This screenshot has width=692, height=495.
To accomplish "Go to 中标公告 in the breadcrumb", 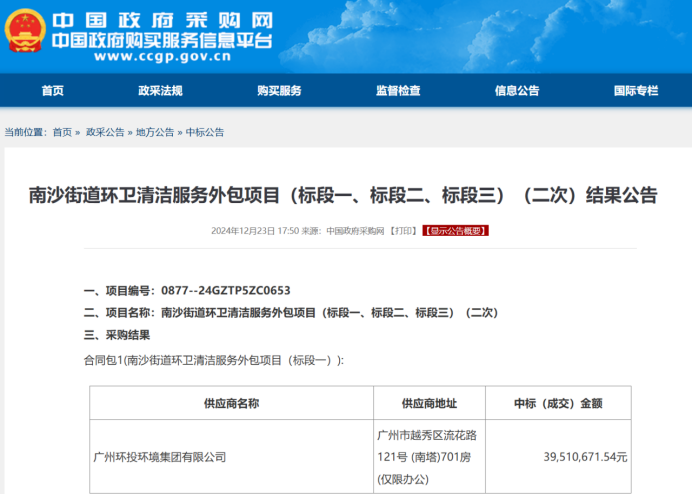I will [205, 132].
